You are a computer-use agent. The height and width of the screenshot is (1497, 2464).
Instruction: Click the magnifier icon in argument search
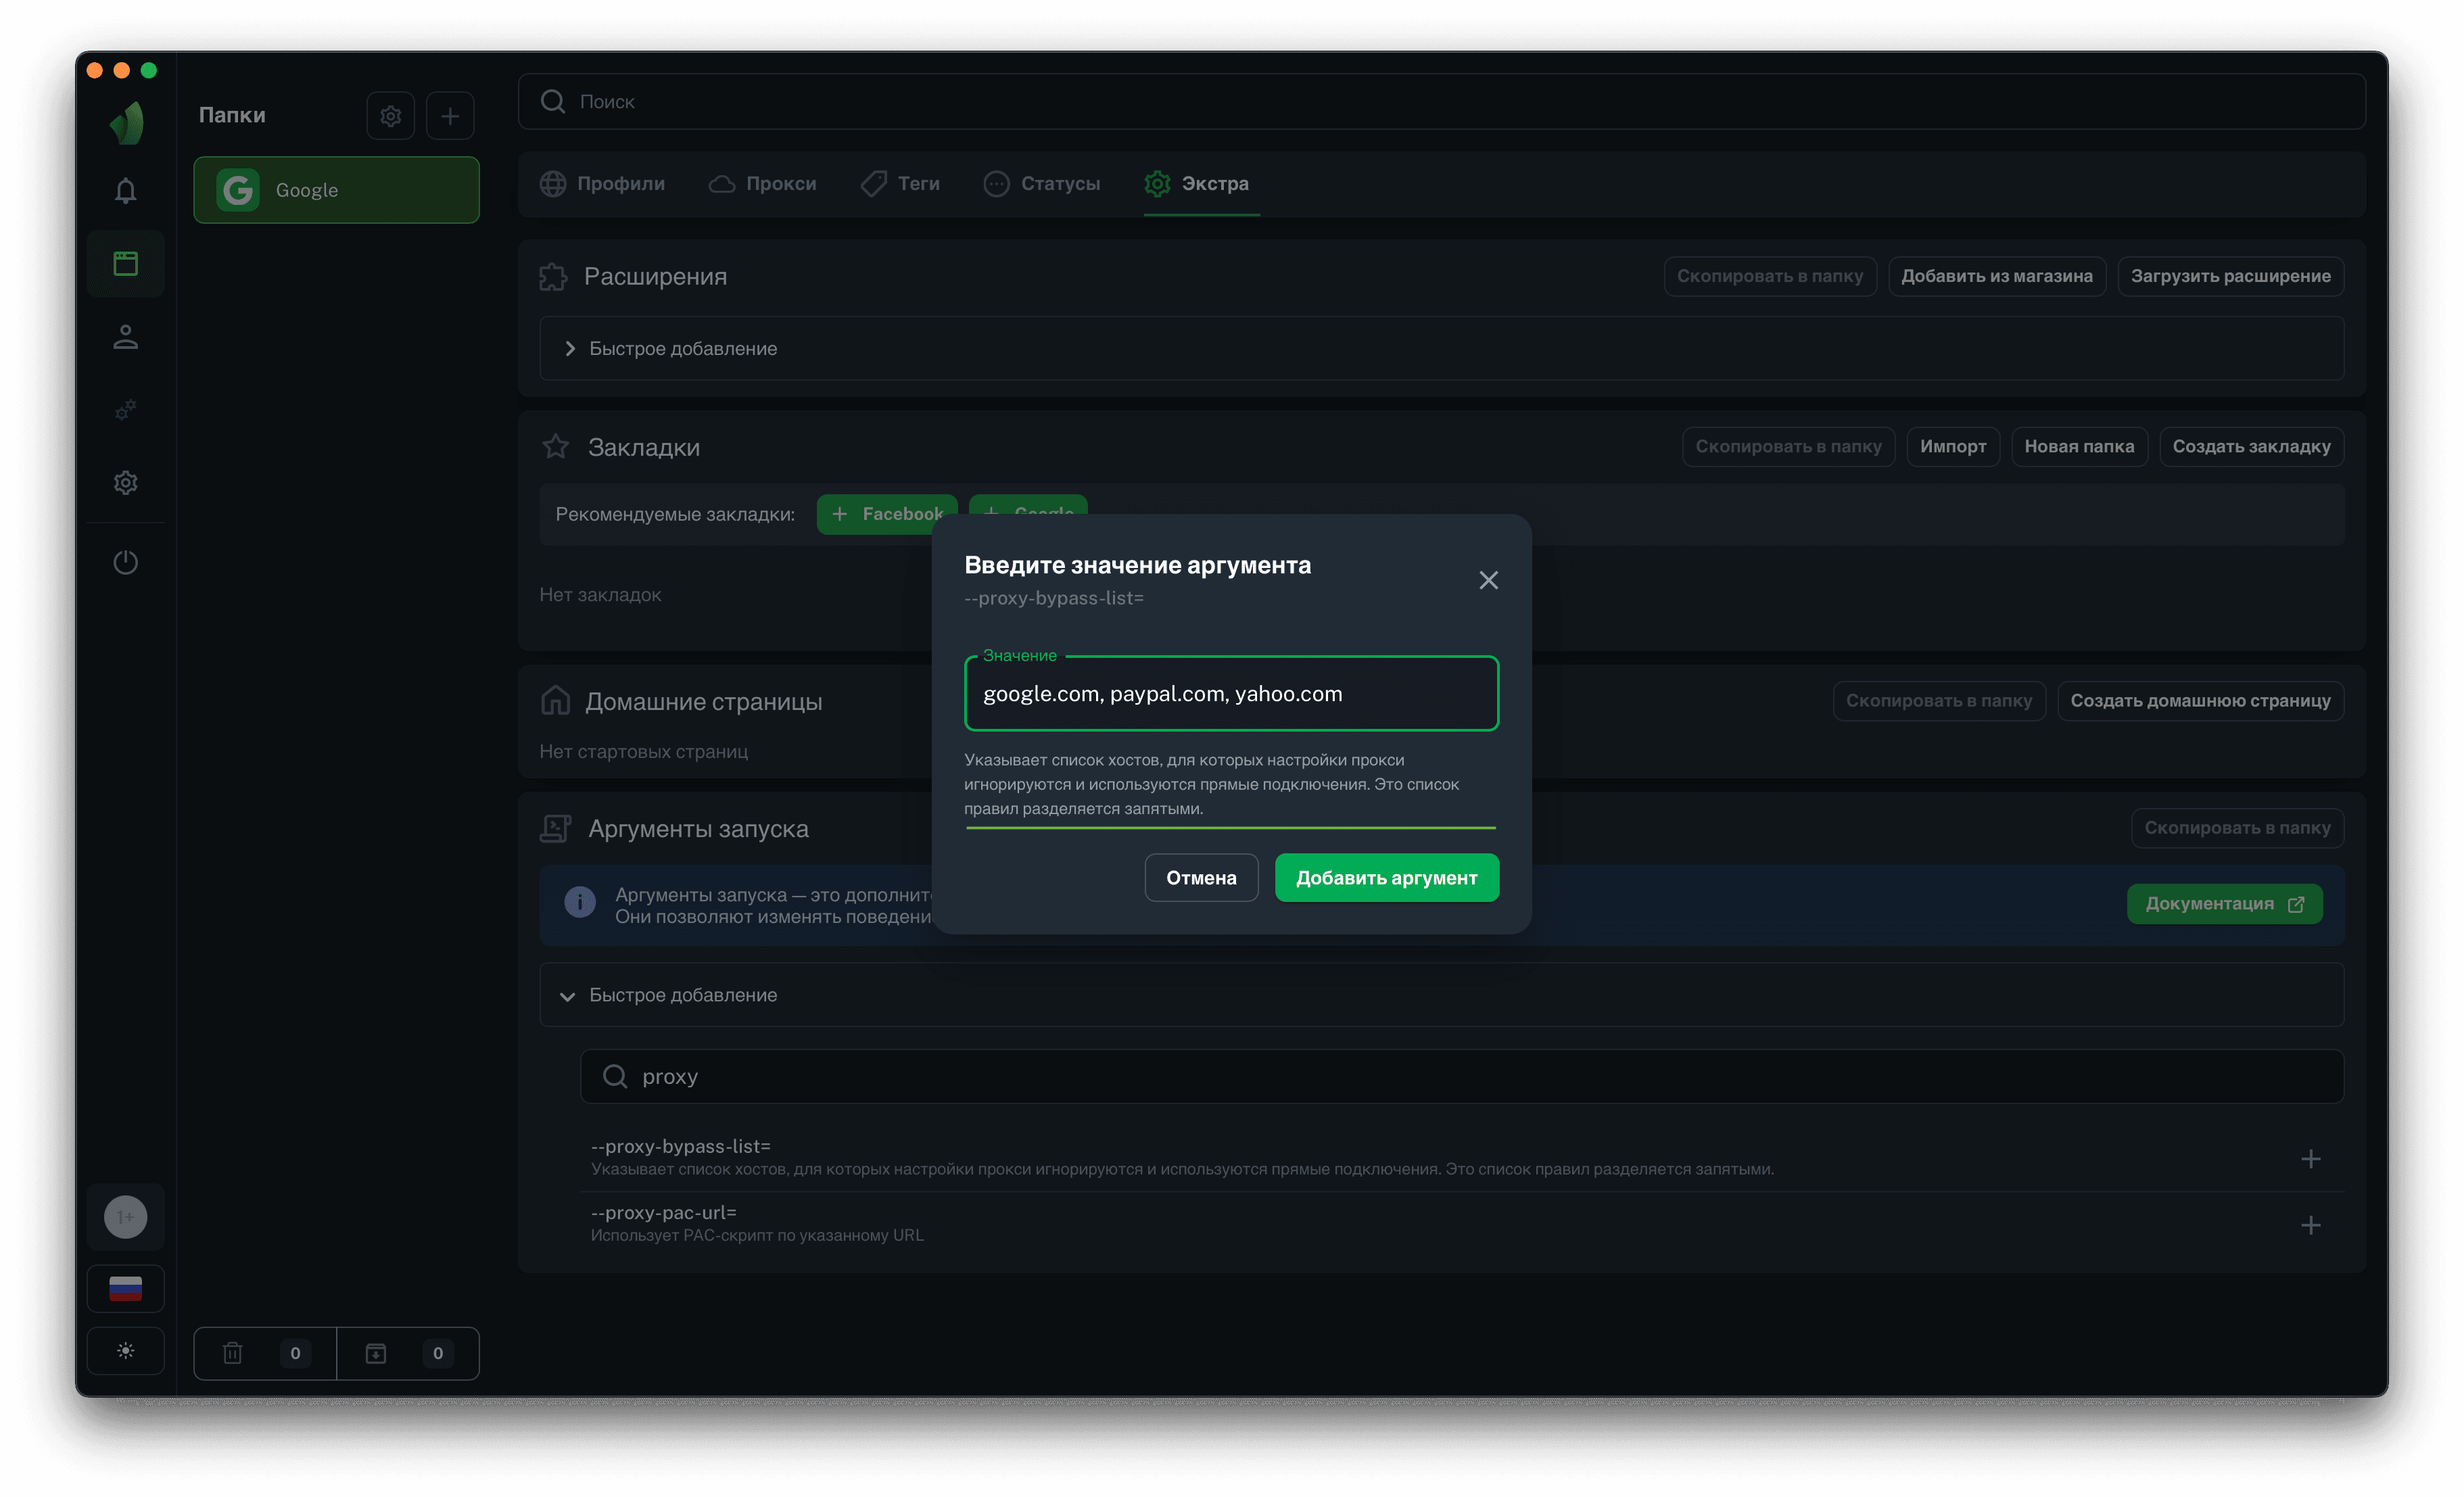pyautogui.click(x=614, y=1077)
